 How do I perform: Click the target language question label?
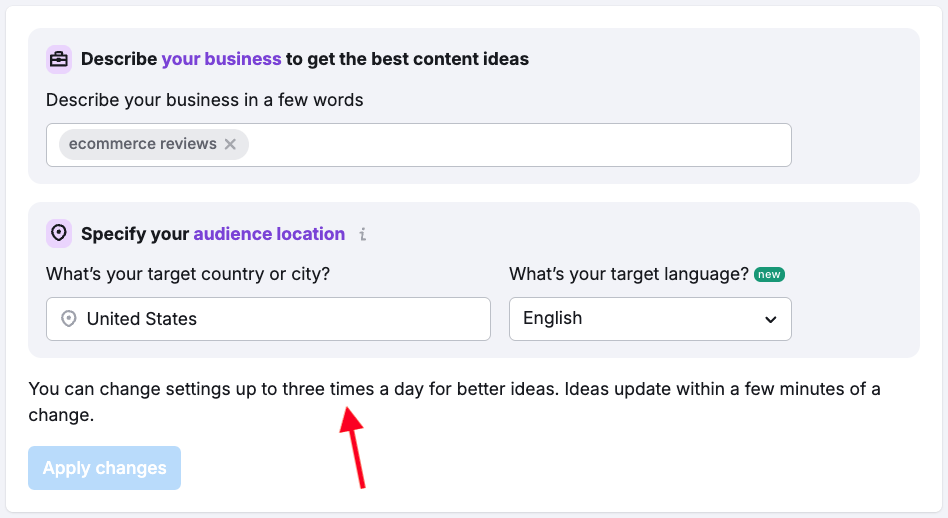[629, 274]
